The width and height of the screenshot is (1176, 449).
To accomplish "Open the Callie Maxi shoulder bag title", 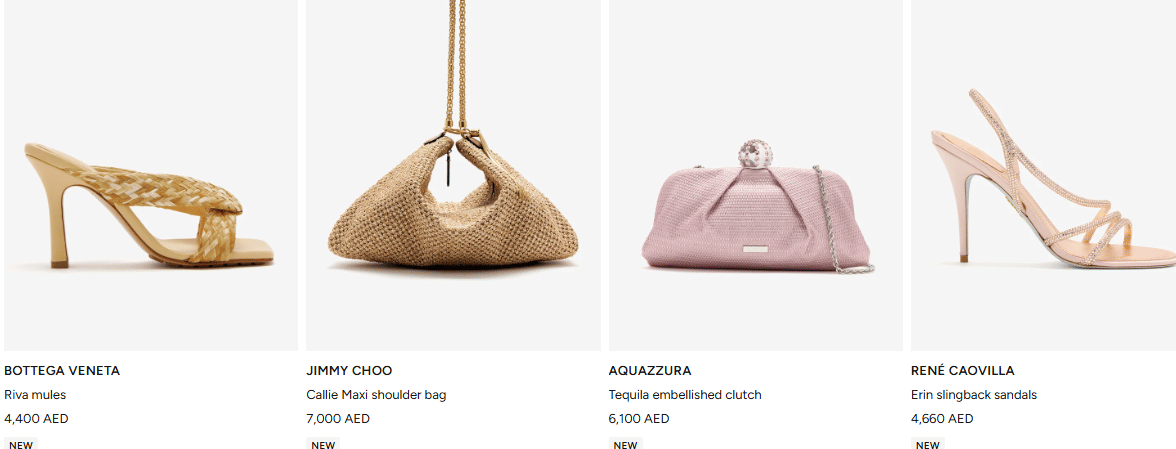I will point(376,395).
